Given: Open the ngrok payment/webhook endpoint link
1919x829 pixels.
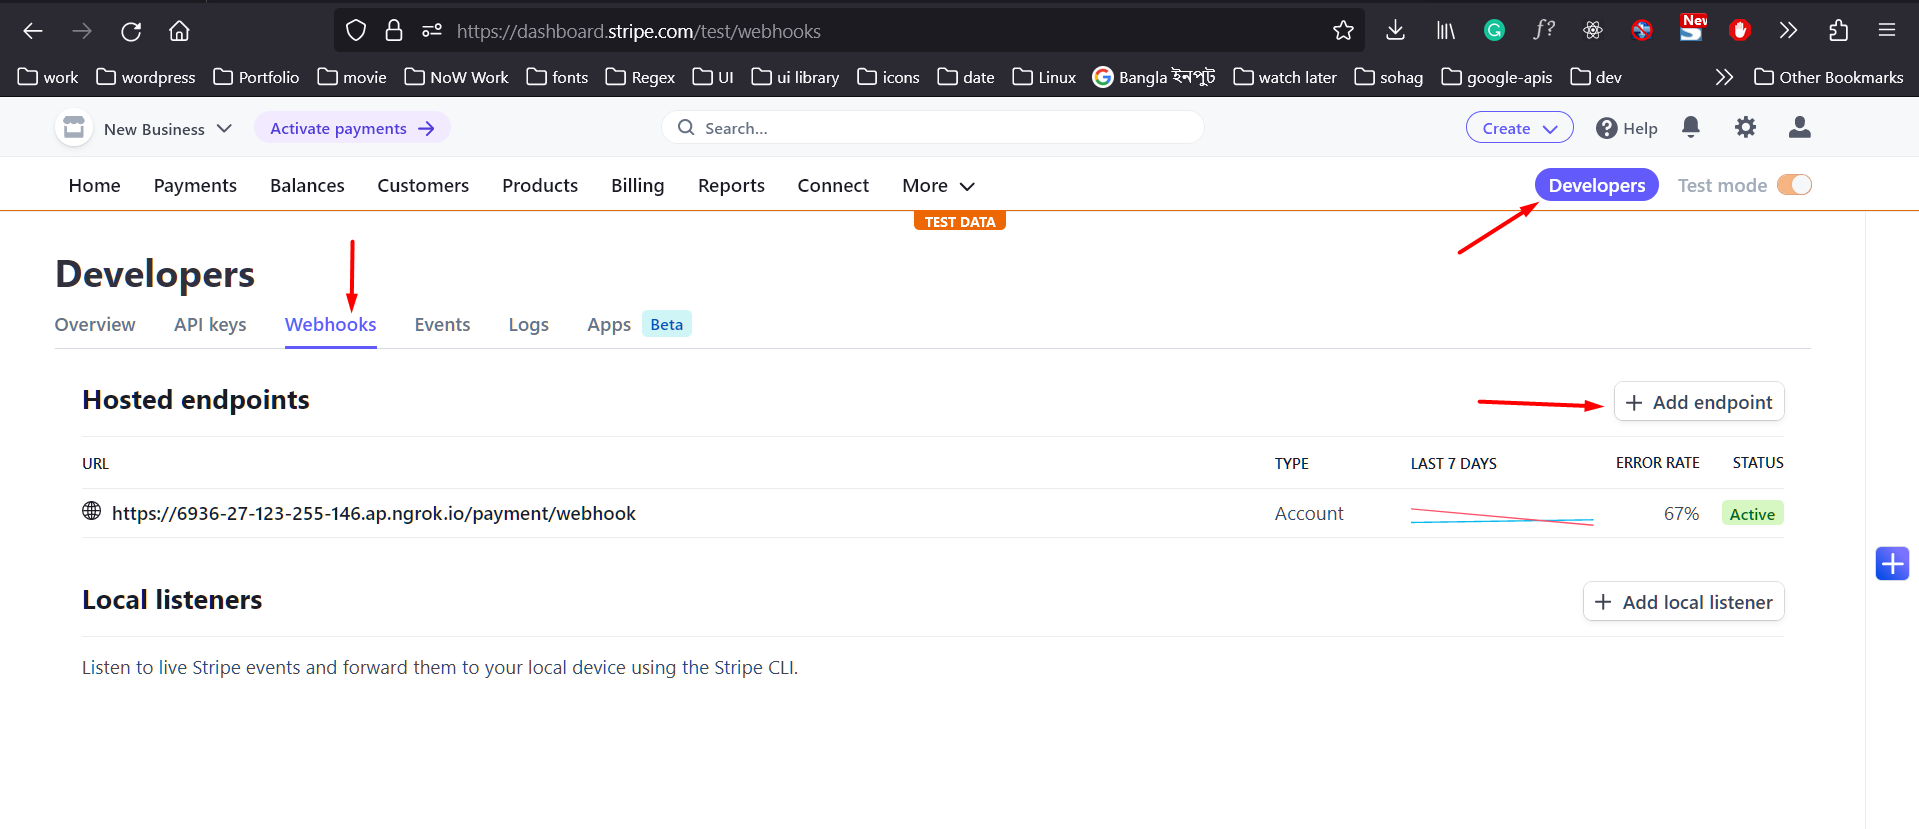Looking at the screenshot, I should click(x=373, y=513).
